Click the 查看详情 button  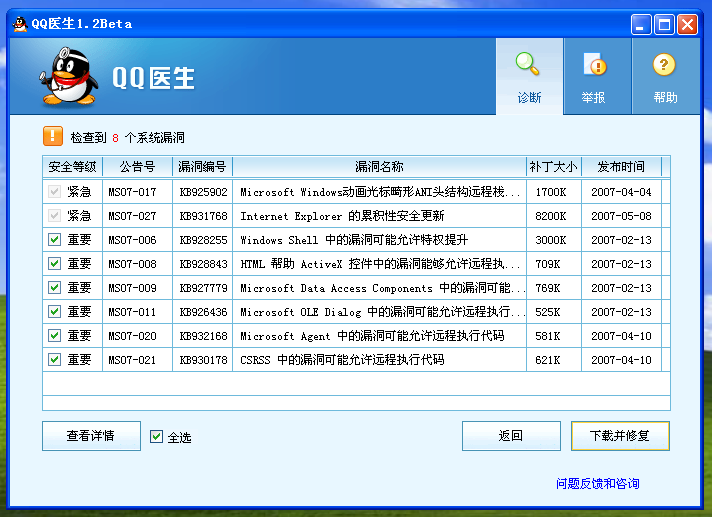[x=91, y=436]
